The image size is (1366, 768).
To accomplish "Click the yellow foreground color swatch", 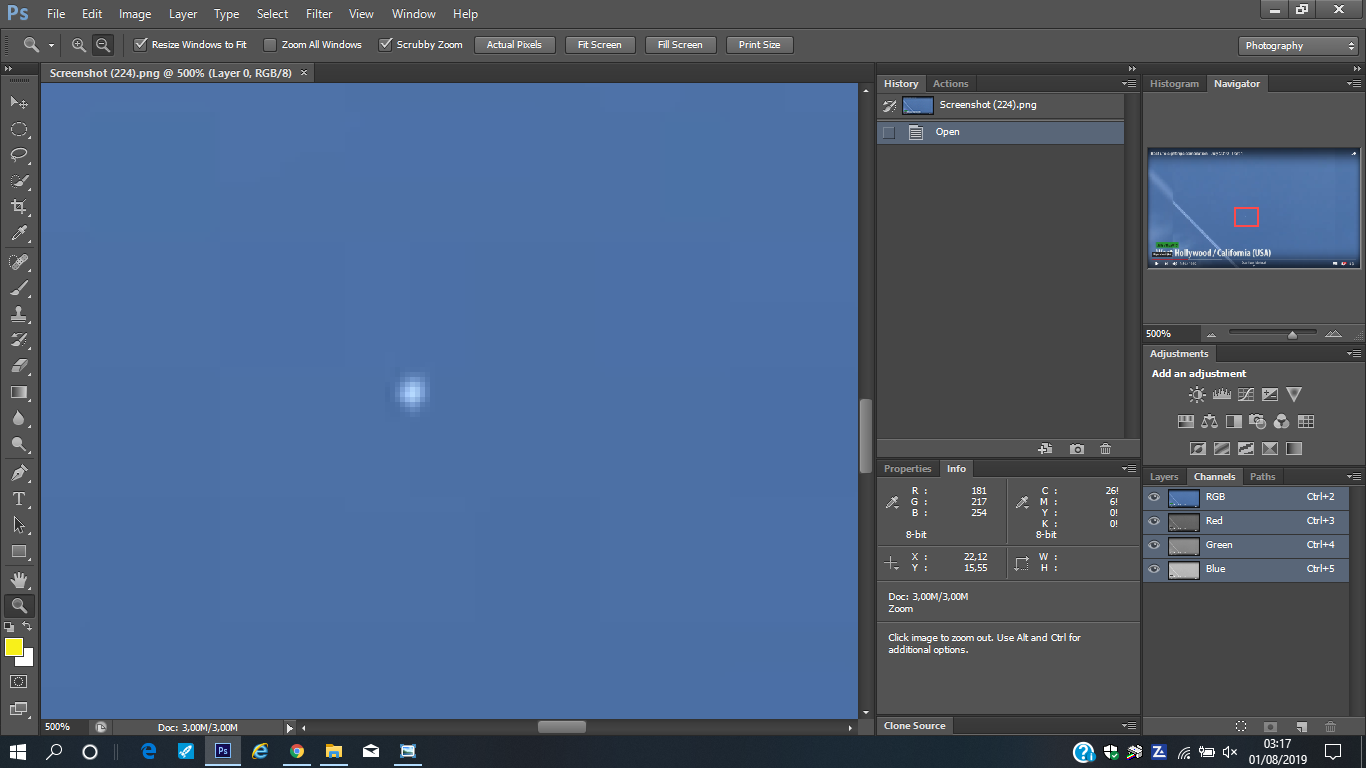I will [14, 648].
